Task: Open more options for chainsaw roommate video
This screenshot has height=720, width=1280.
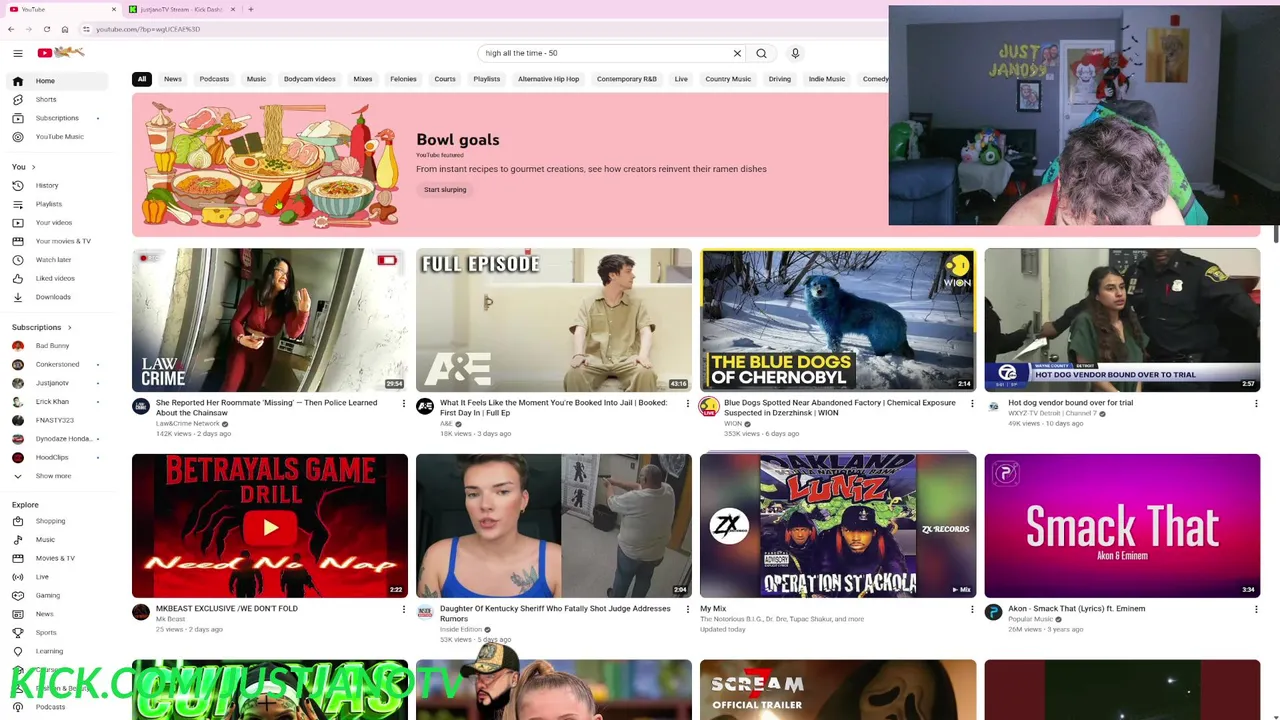Action: [x=404, y=404]
